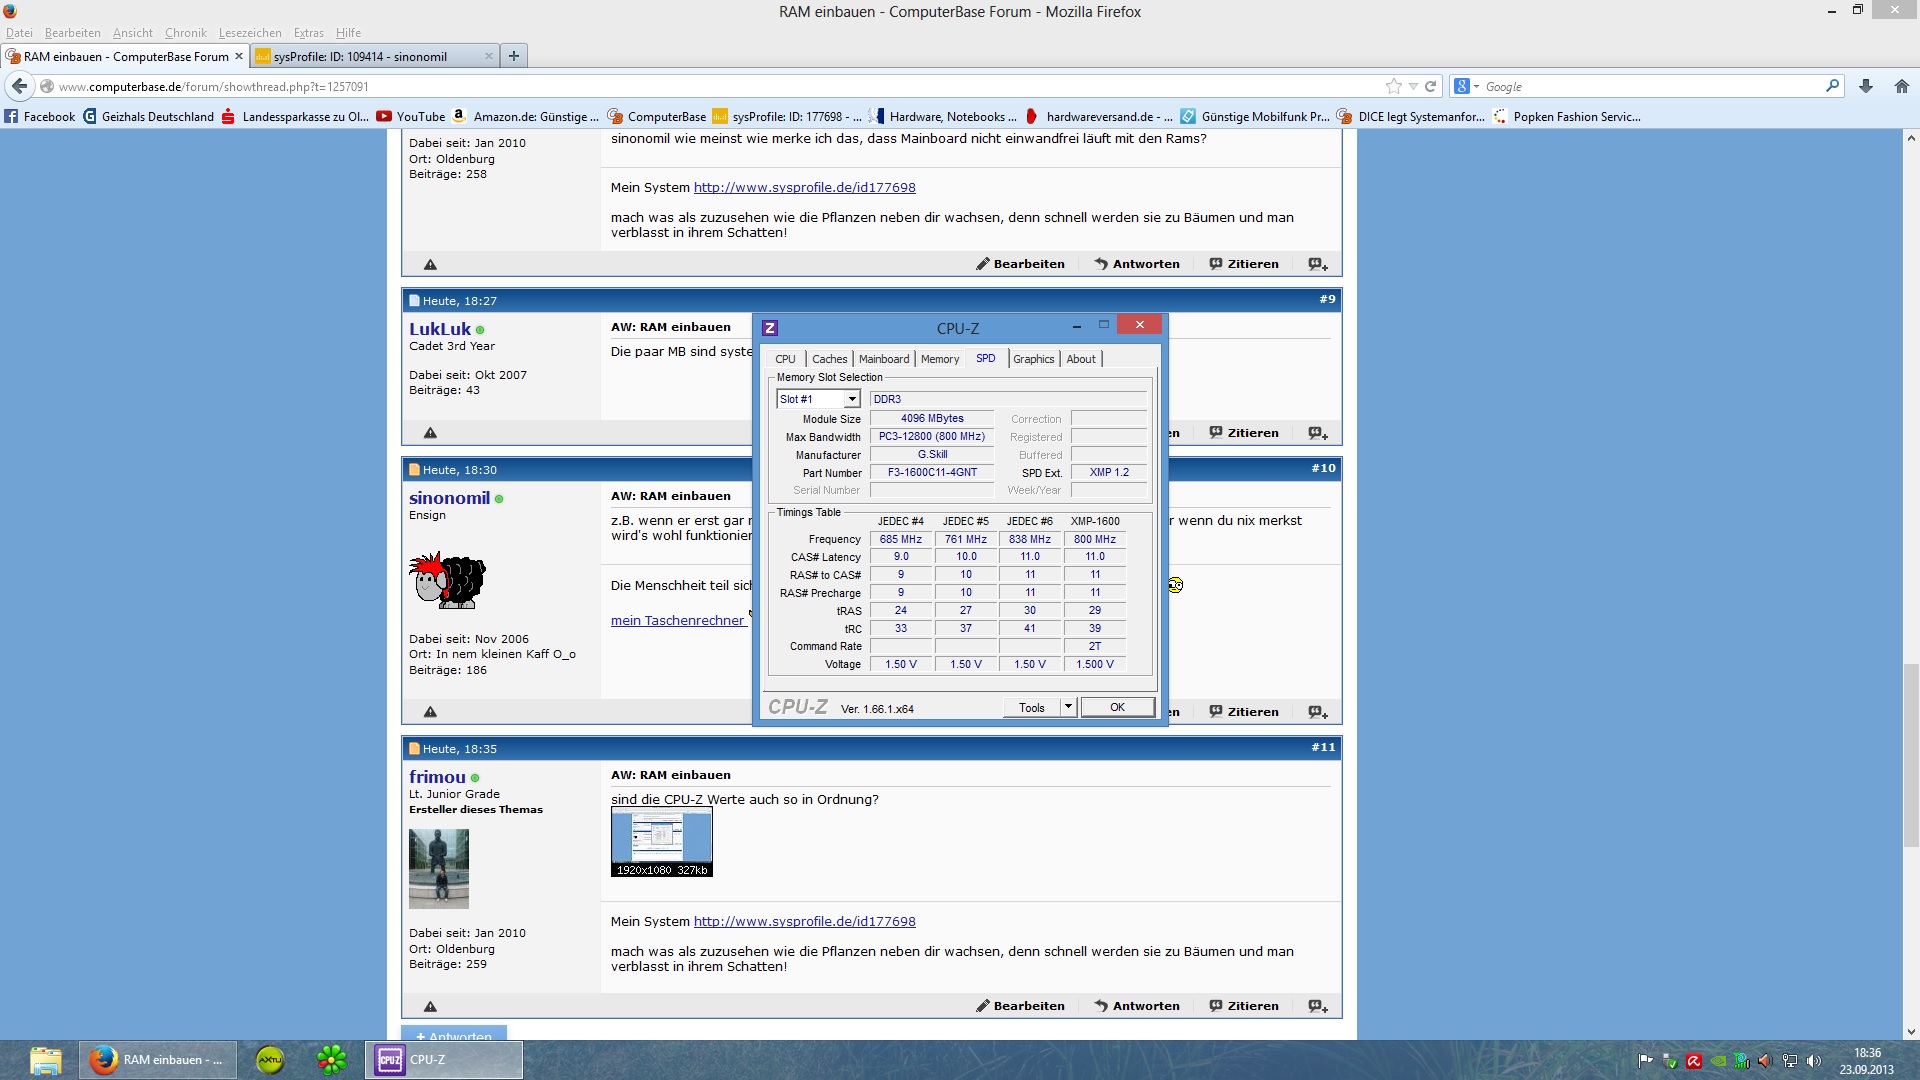Image resolution: width=1920 pixels, height=1080 pixels.
Task: Click the Firefox back arrow button
Action: 19,86
